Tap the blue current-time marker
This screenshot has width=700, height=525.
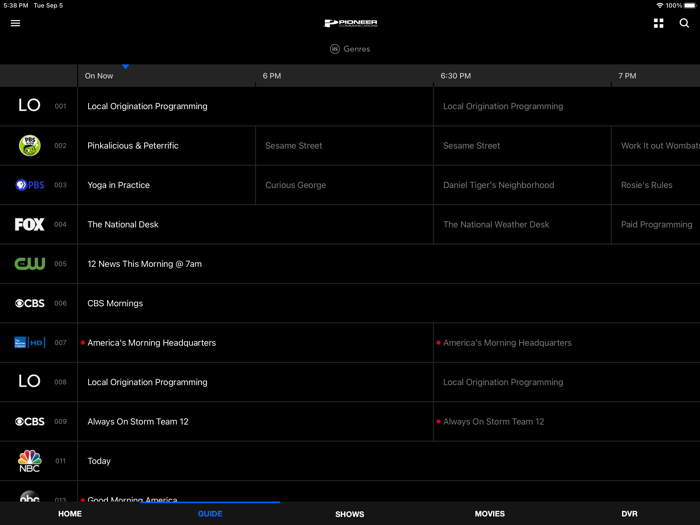125,67
